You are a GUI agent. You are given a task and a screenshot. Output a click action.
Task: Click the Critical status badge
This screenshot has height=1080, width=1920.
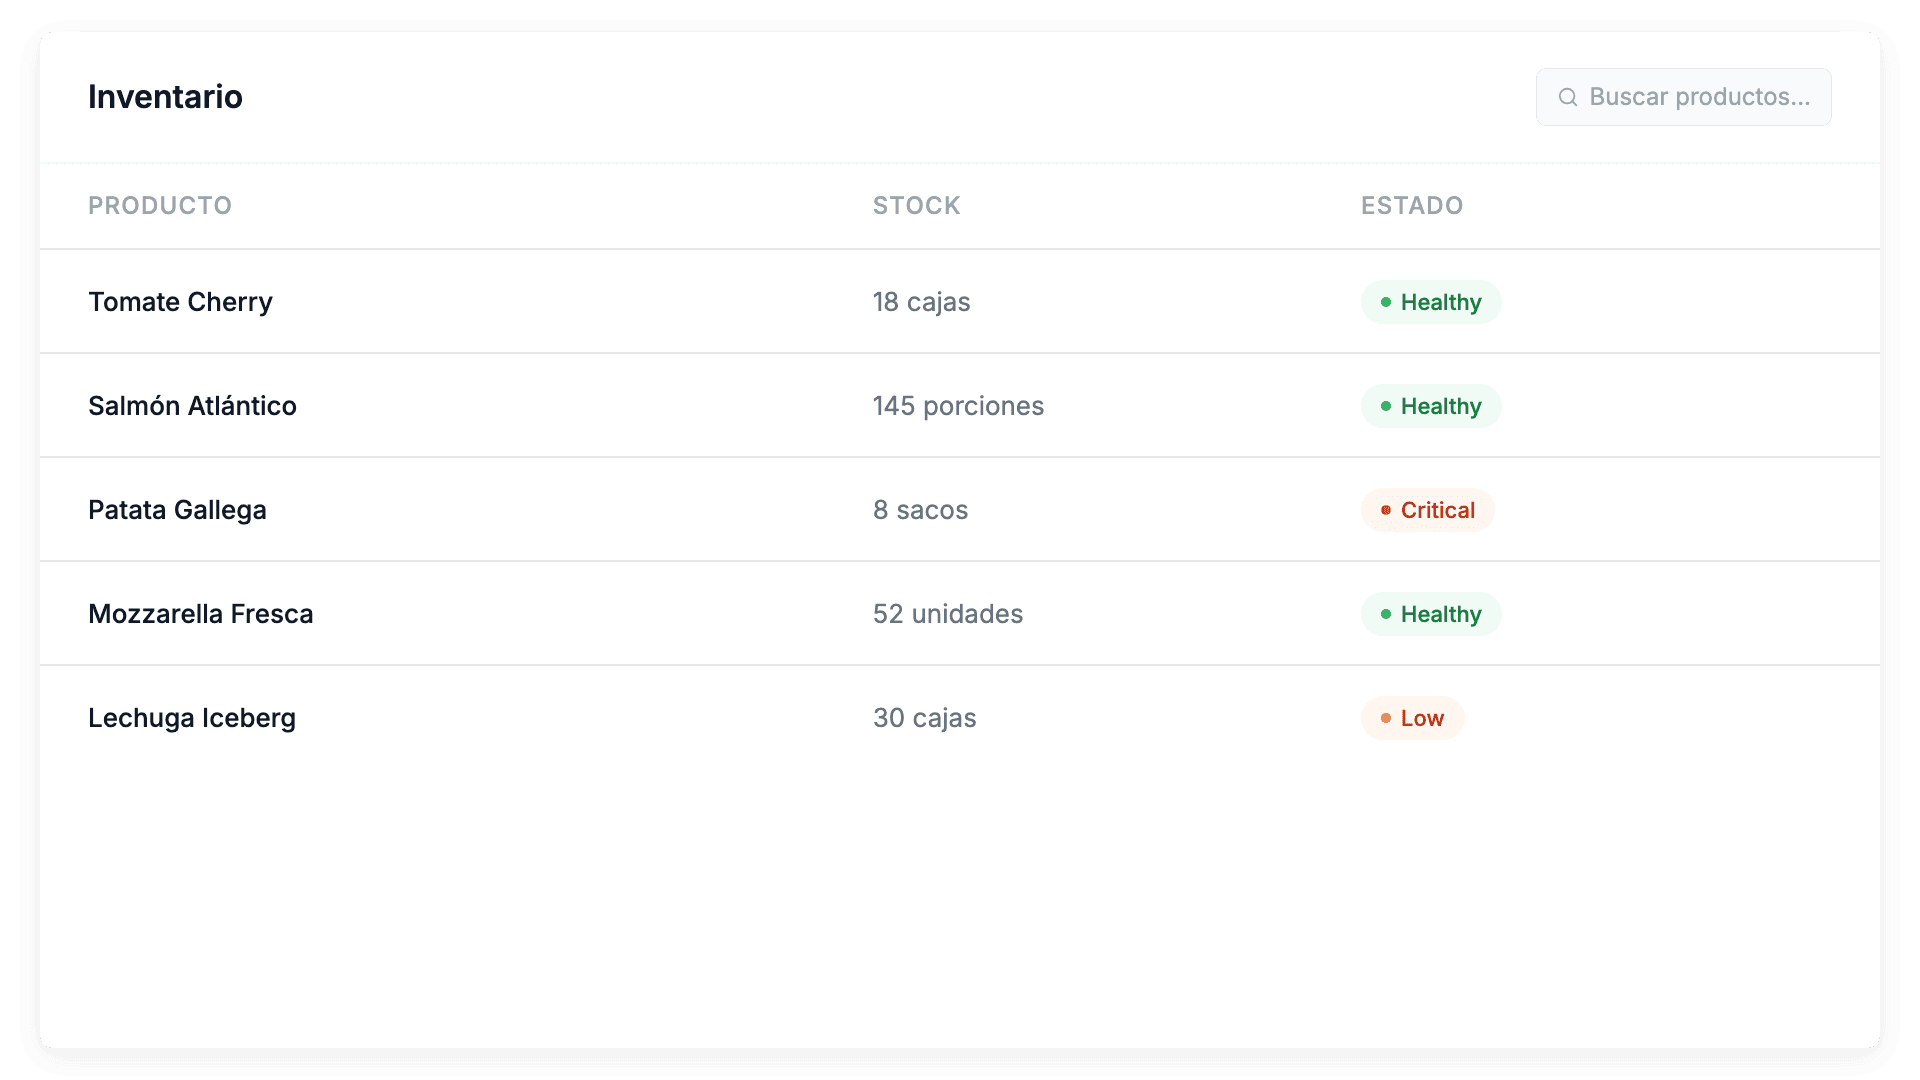tap(1427, 510)
